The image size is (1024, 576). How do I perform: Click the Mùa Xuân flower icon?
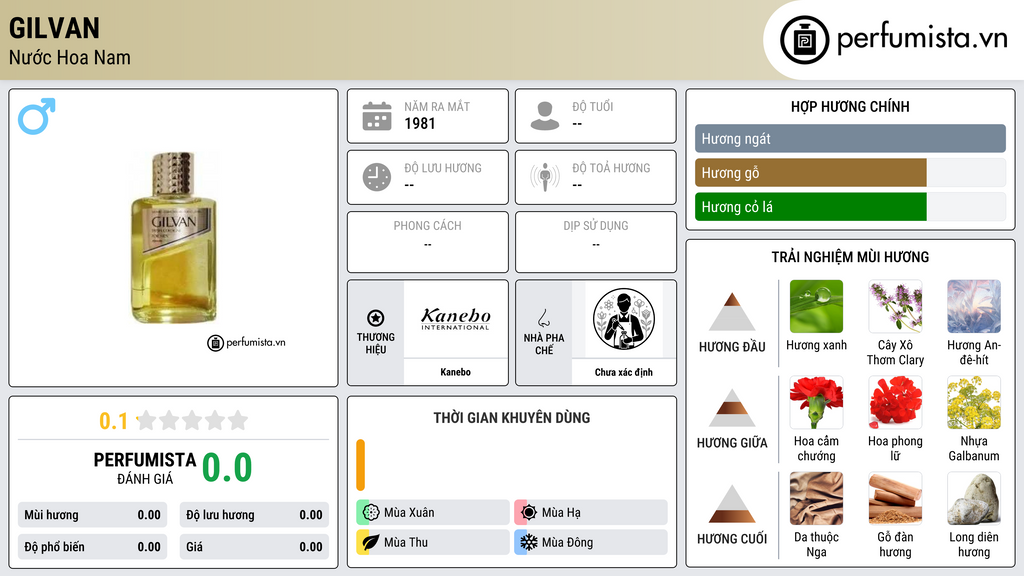pos(371,513)
